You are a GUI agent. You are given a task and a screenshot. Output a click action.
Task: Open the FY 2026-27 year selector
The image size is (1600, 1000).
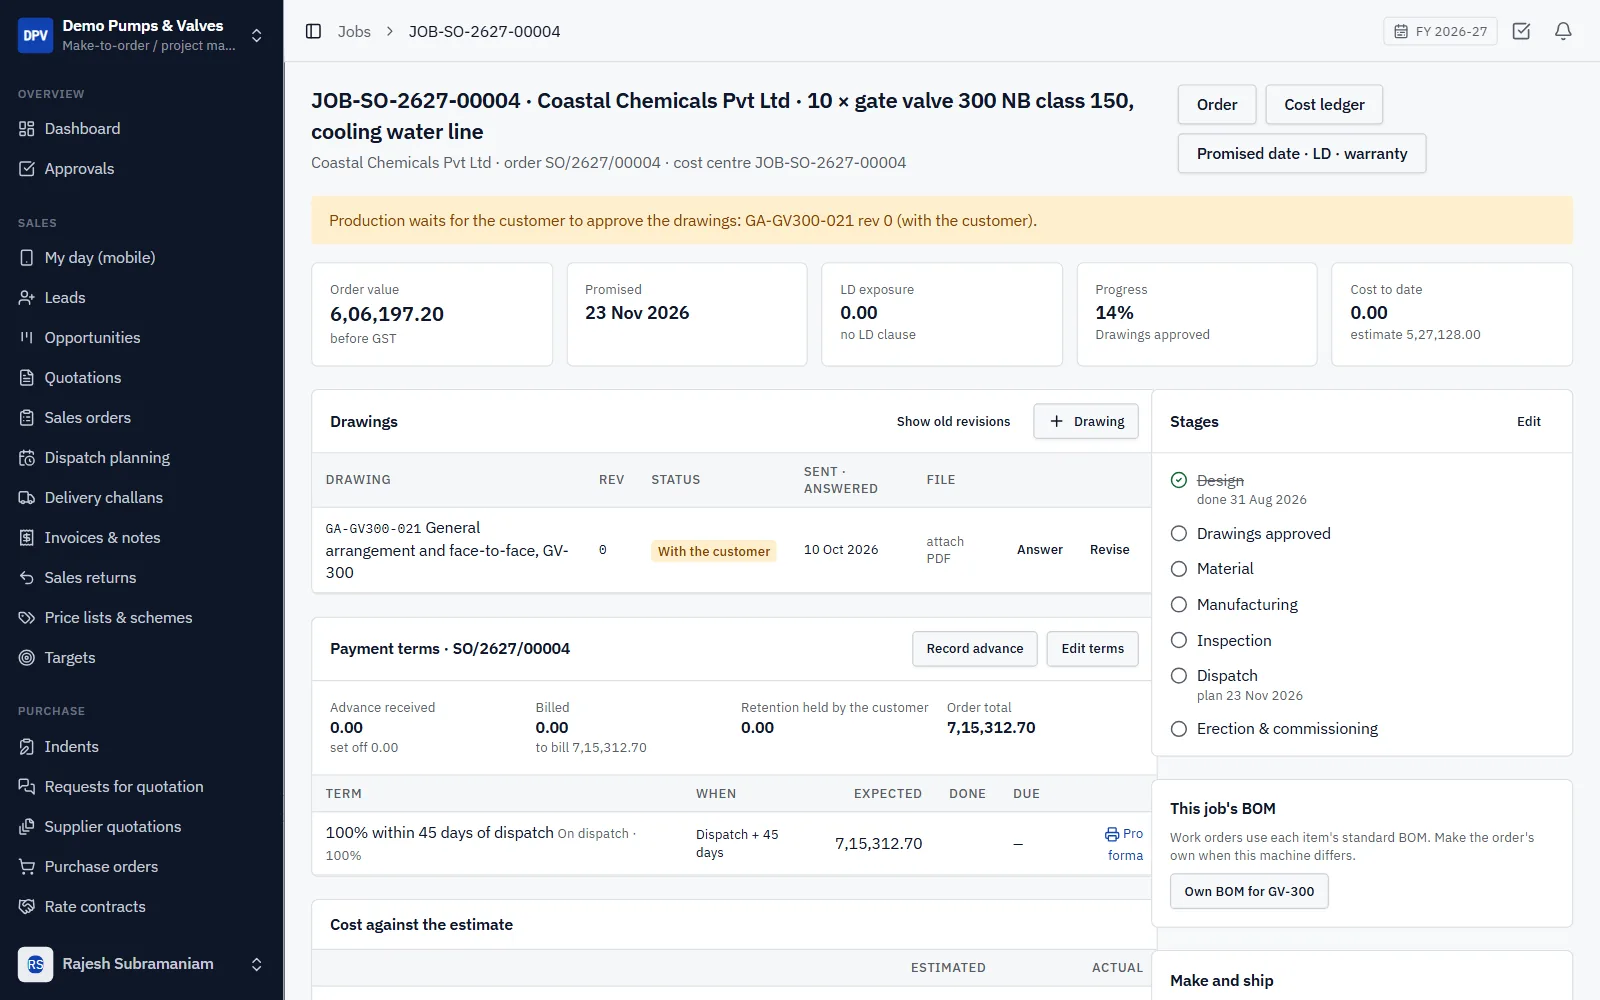[1440, 31]
